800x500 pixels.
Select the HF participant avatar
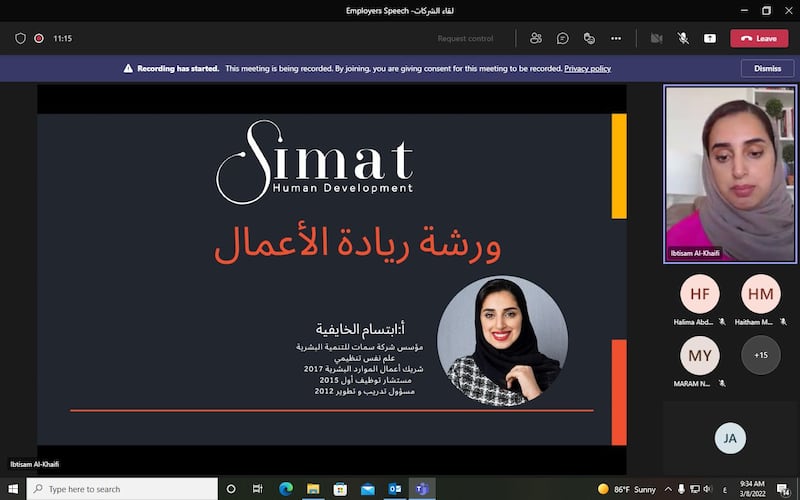[699, 294]
